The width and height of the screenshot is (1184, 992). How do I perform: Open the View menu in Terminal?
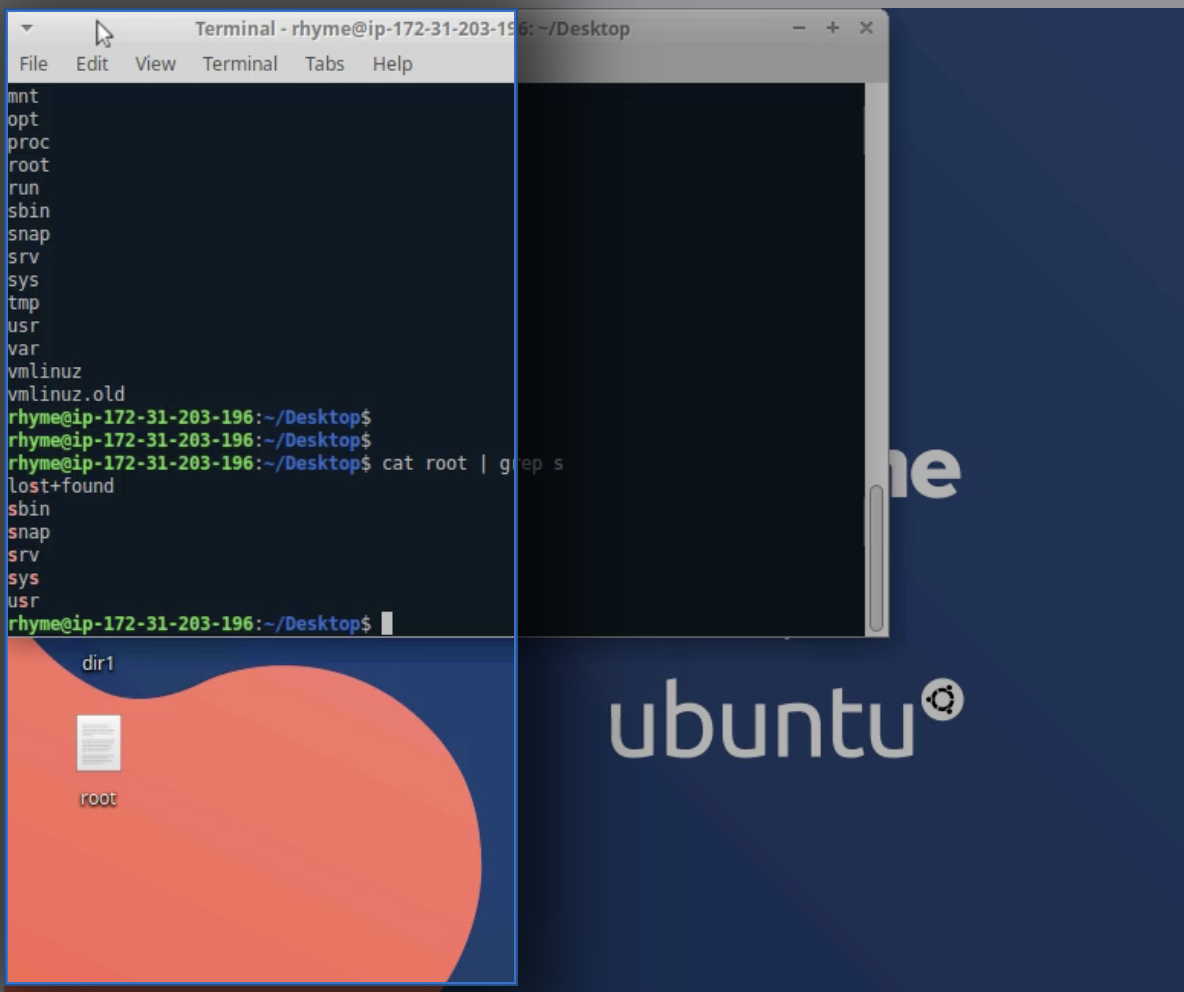coord(156,64)
